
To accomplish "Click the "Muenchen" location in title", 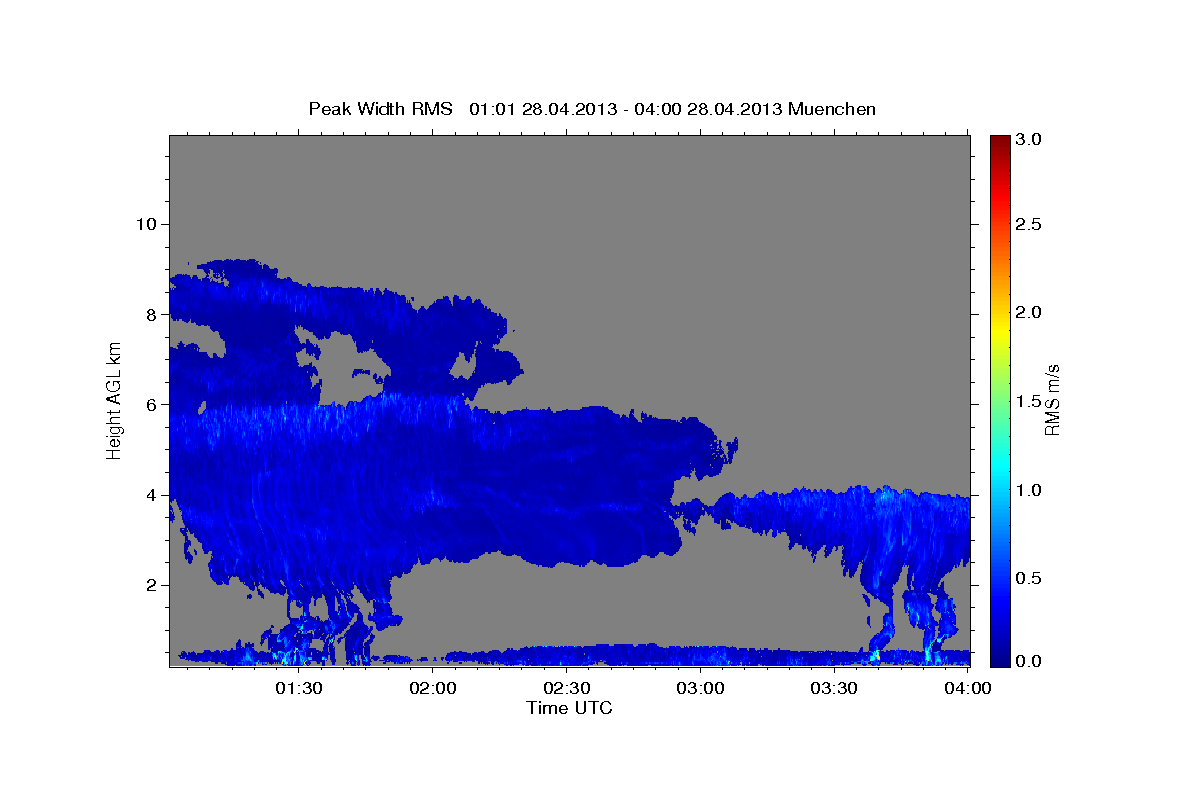I will [x=832, y=109].
